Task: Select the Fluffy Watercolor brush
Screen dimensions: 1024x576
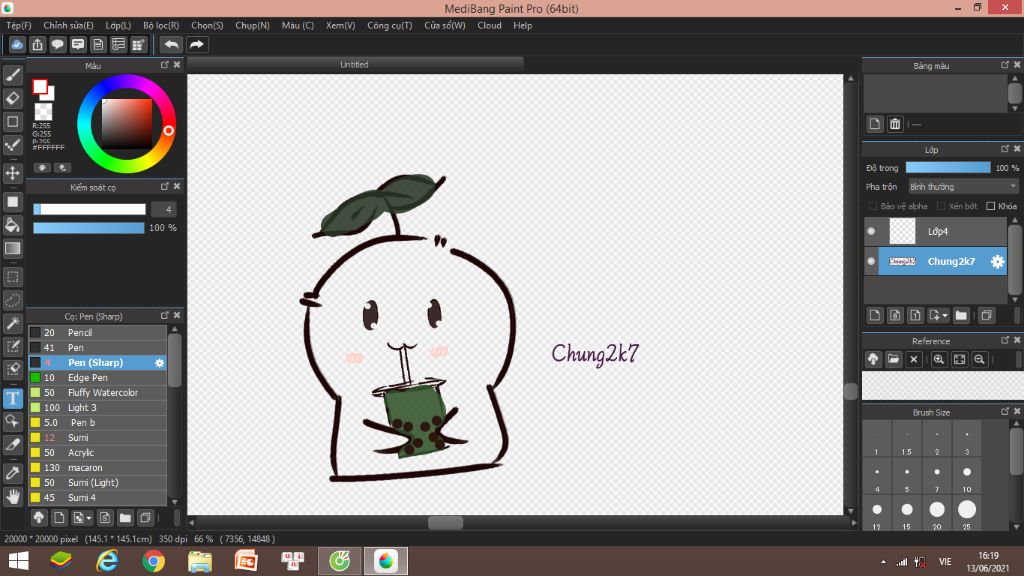Action: pos(97,392)
